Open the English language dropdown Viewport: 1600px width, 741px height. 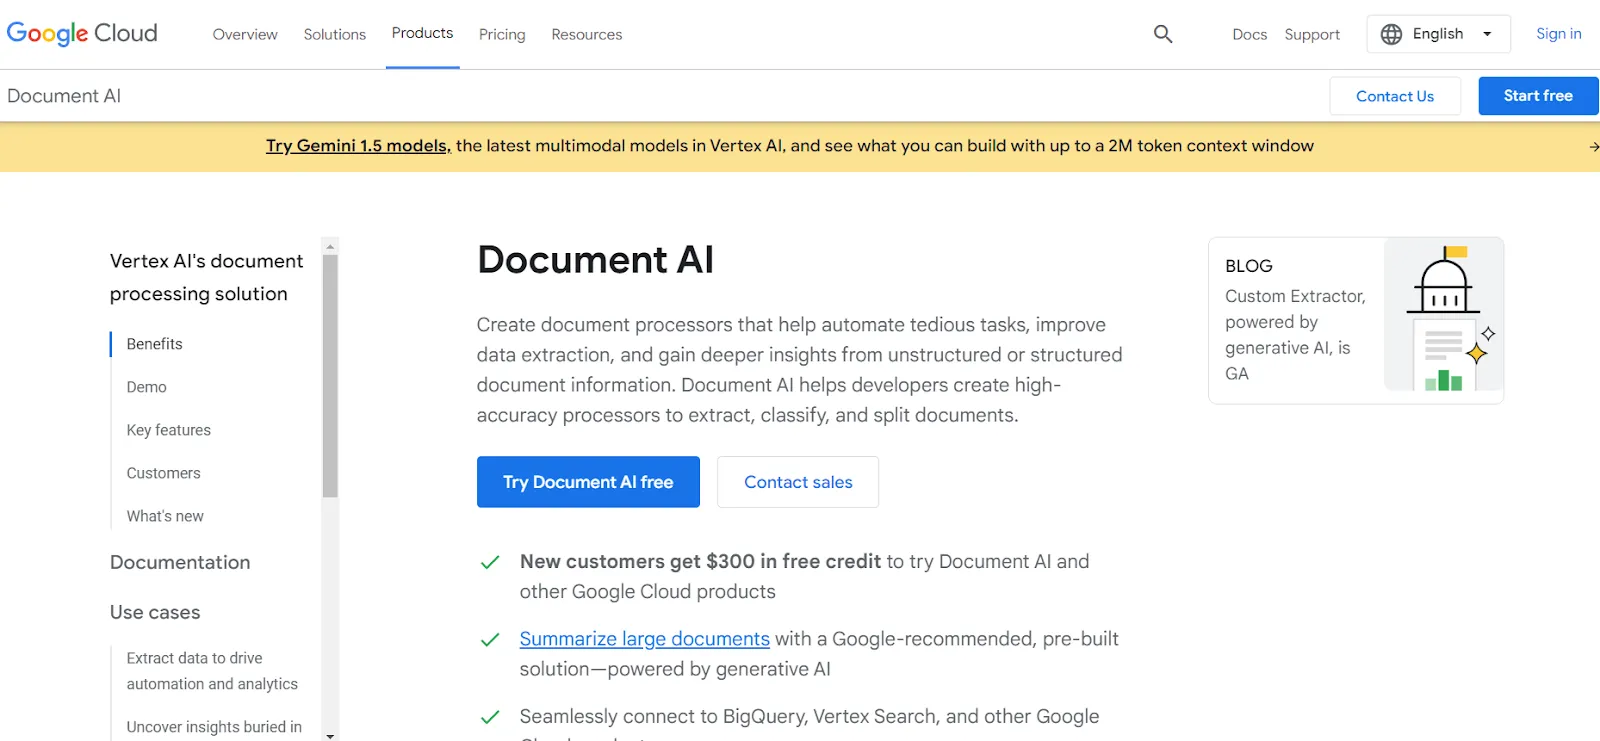(1438, 34)
